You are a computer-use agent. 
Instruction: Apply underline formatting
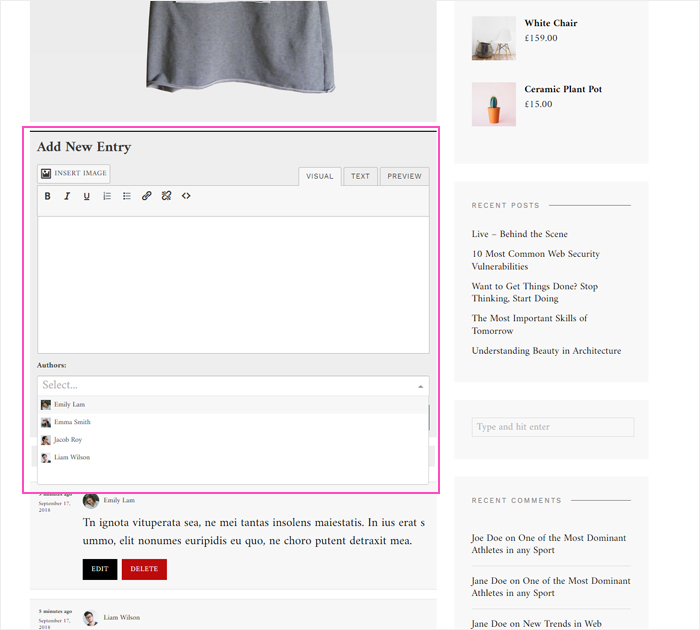coord(87,196)
